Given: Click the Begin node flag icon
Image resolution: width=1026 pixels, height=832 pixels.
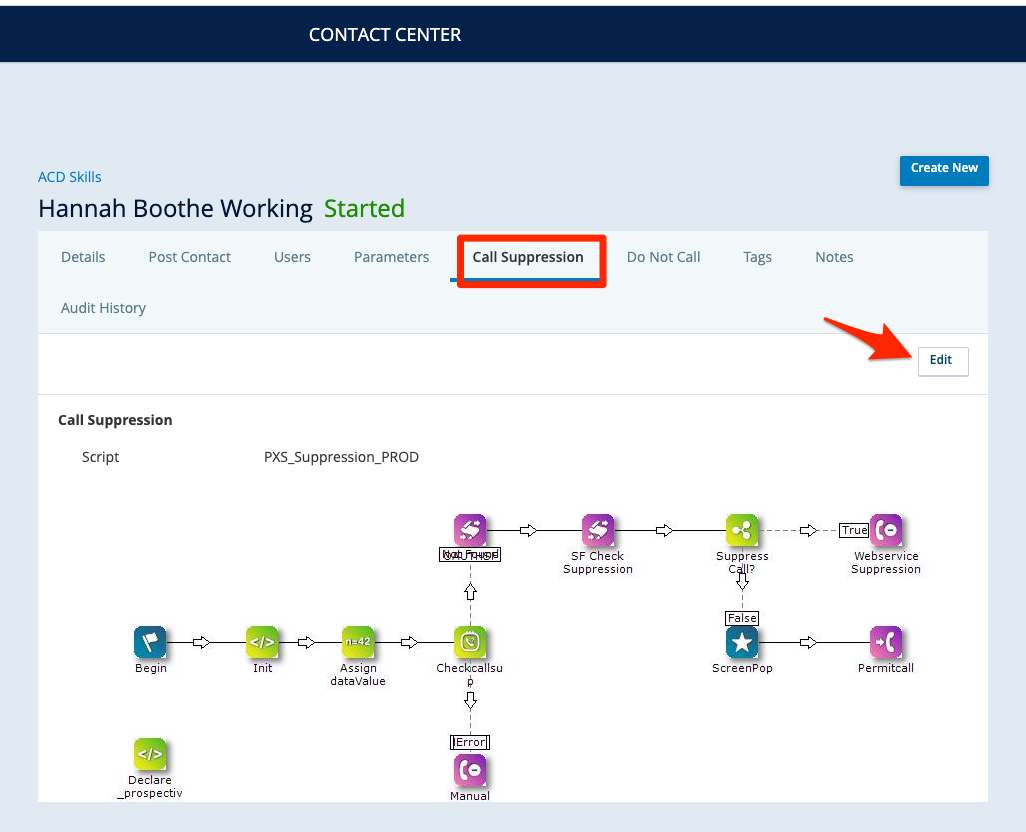Looking at the screenshot, I should (150, 642).
